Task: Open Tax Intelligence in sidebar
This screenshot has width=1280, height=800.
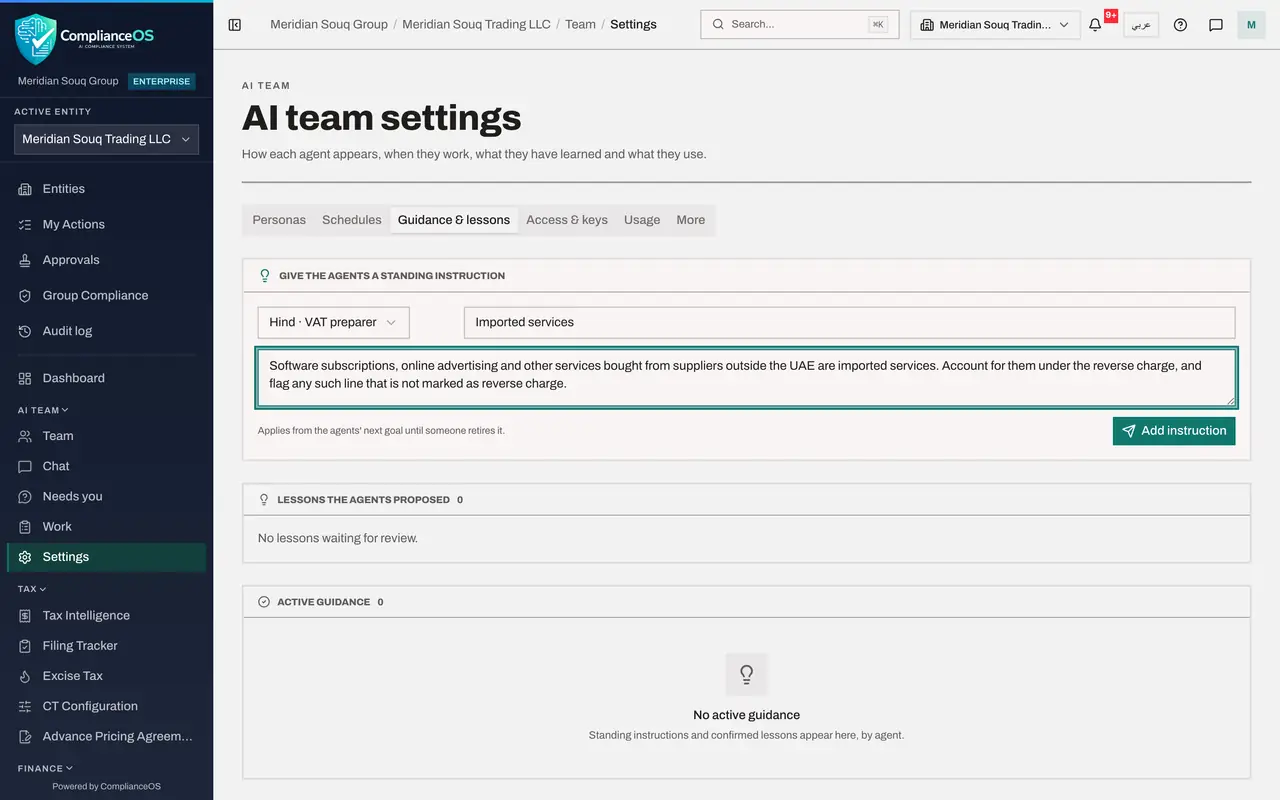Action: [x=106, y=616]
